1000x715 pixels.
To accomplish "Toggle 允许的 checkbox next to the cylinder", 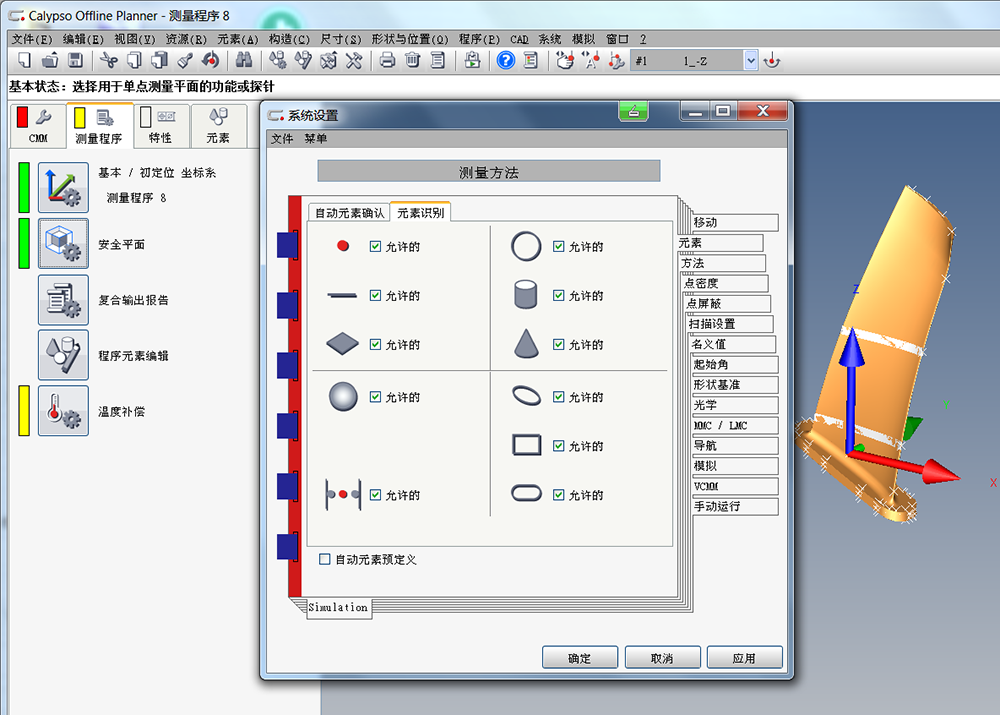I will coord(559,296).
